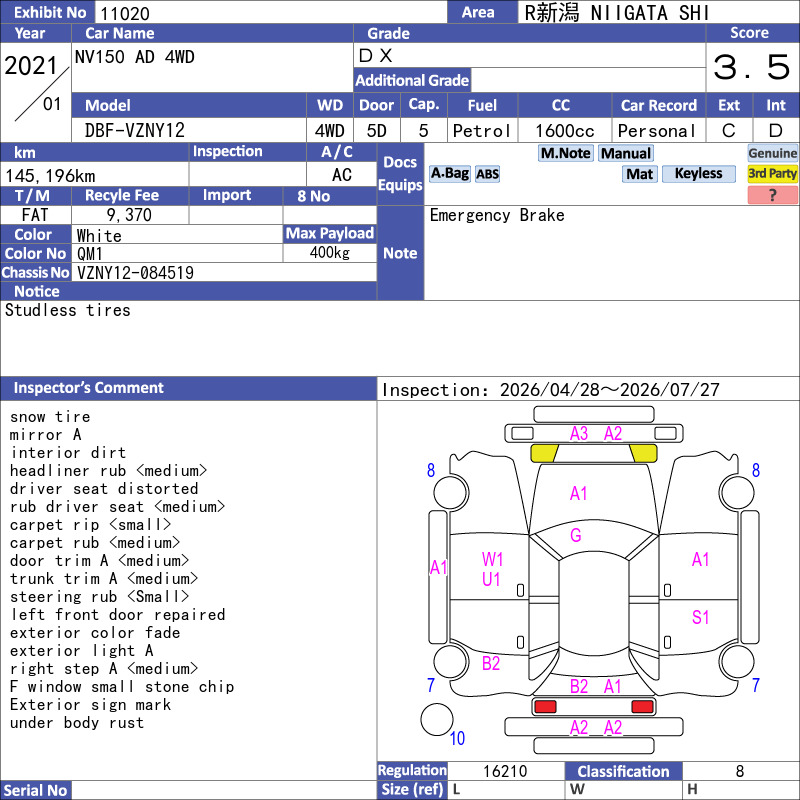Screen dimensions: 800x800
Task: Select the W1 damage mark on diagram
Action: click(x=492, y=559)
